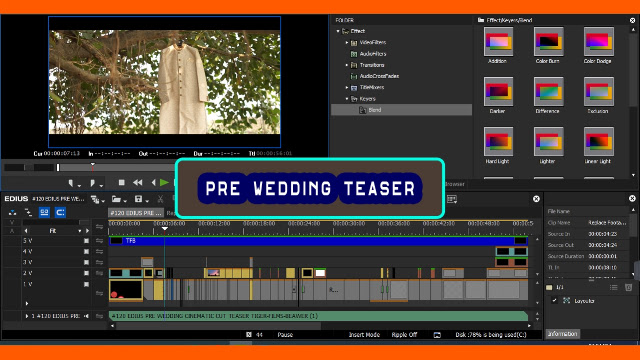Click the Open Project folder icon
This screenshot has width=640, height=360.
click(116, 199)
